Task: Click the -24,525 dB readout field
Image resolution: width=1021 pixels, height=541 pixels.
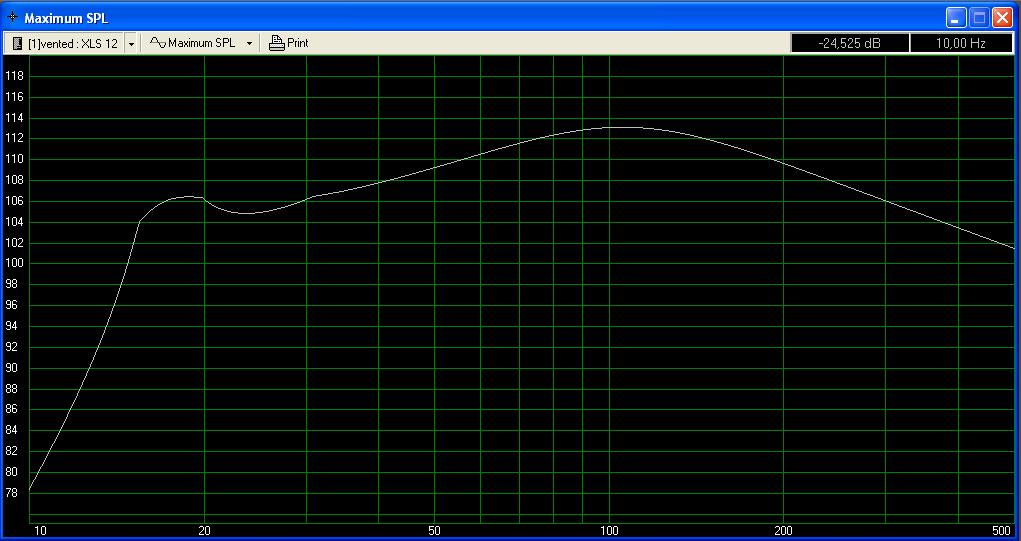Action: tap(849, 43)
